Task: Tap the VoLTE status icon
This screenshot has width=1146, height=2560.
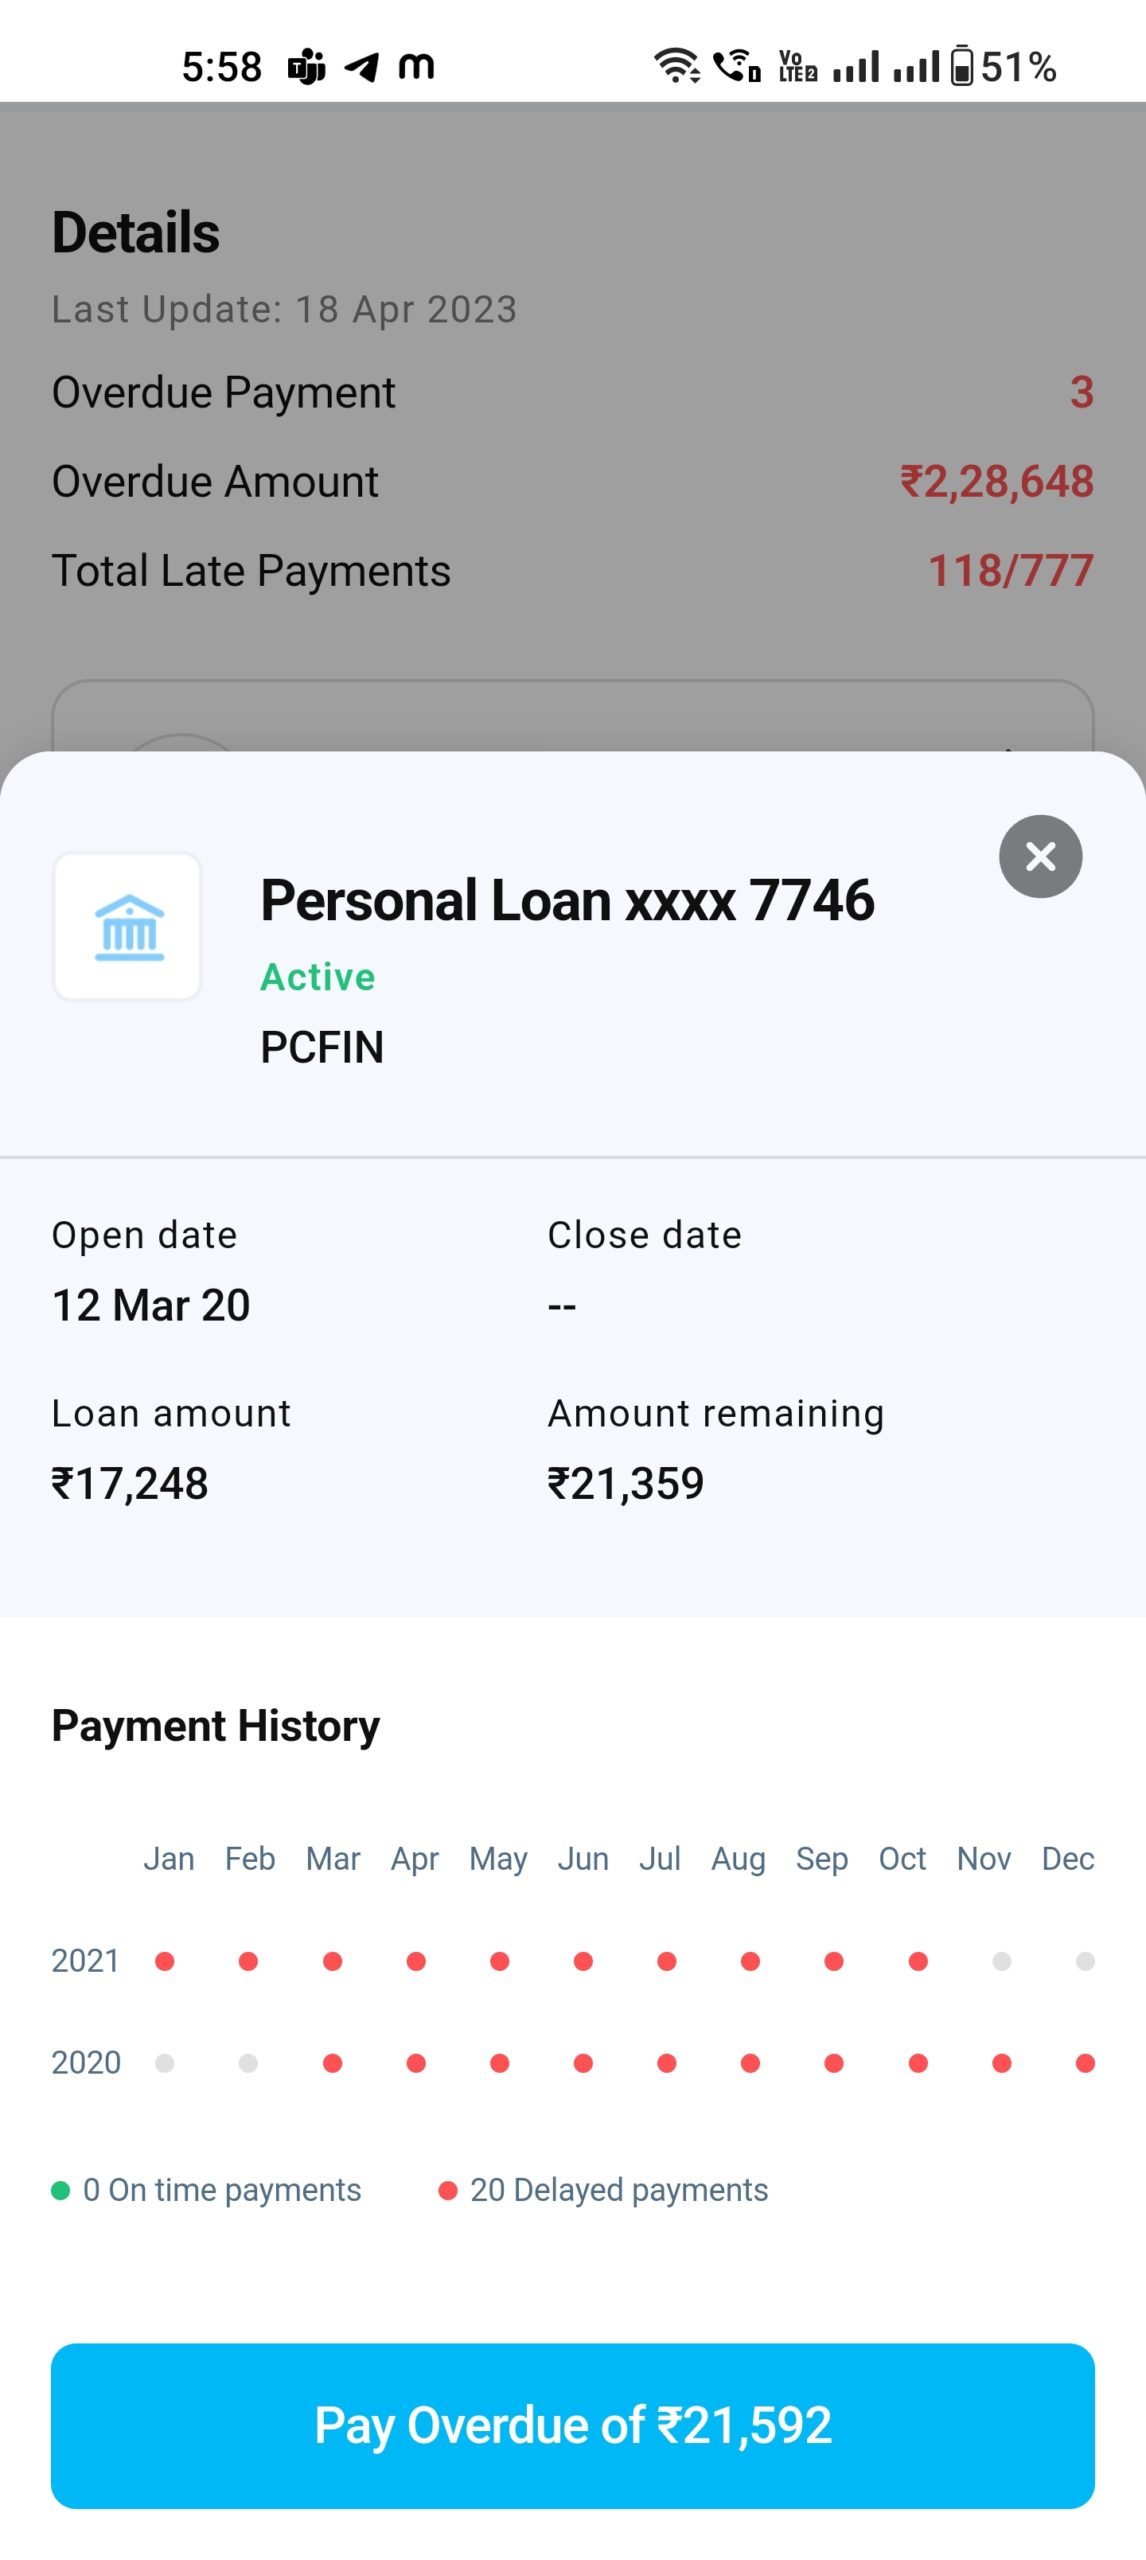Action: 797,66
